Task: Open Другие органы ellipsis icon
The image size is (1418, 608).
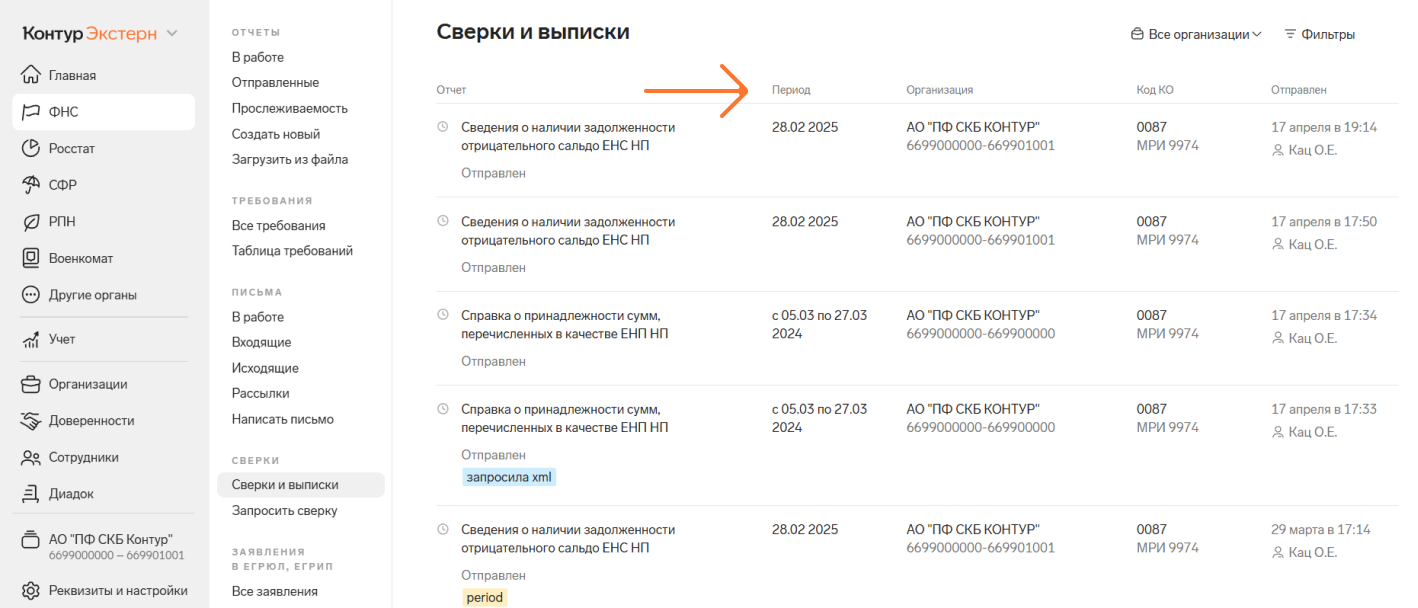Action: pos(30,295)
